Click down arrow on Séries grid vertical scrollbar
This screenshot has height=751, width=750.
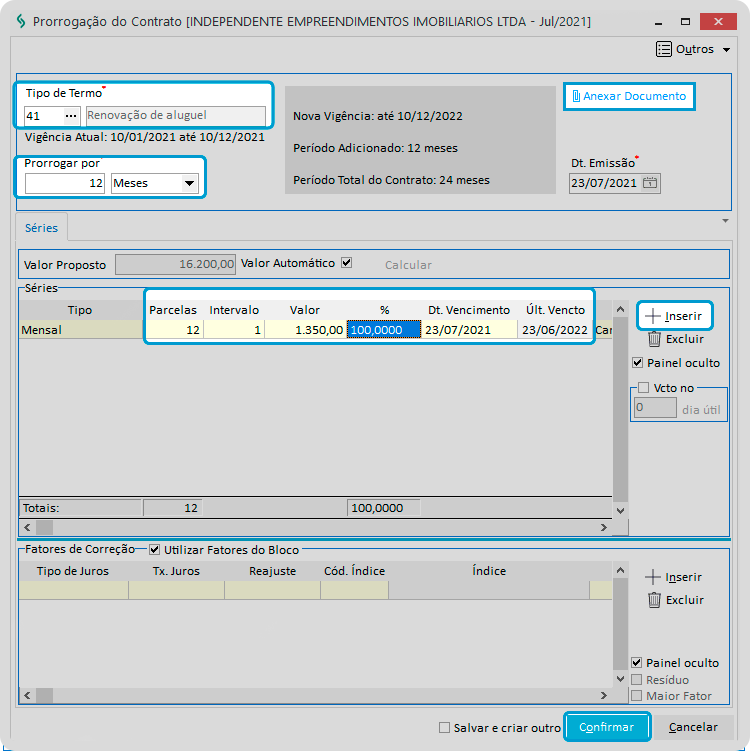(621, 511)
